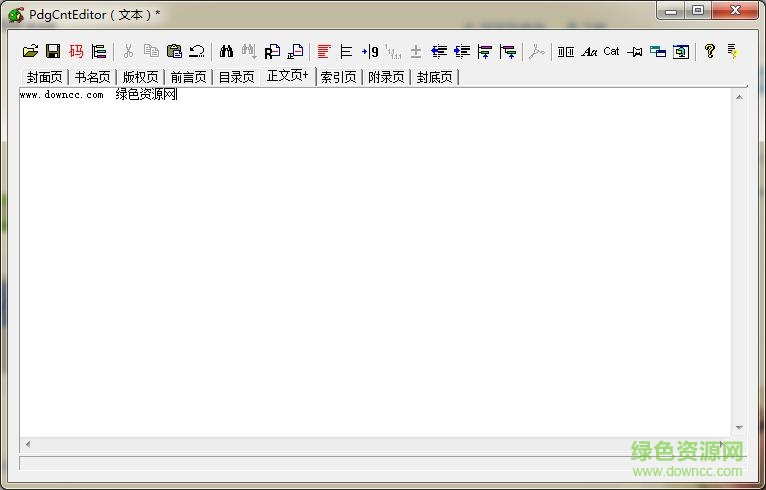Image resolution: width=766 pixels, height=490 pixels.
Task: Open help with the question mark icon
Action: tap(710, 51)
